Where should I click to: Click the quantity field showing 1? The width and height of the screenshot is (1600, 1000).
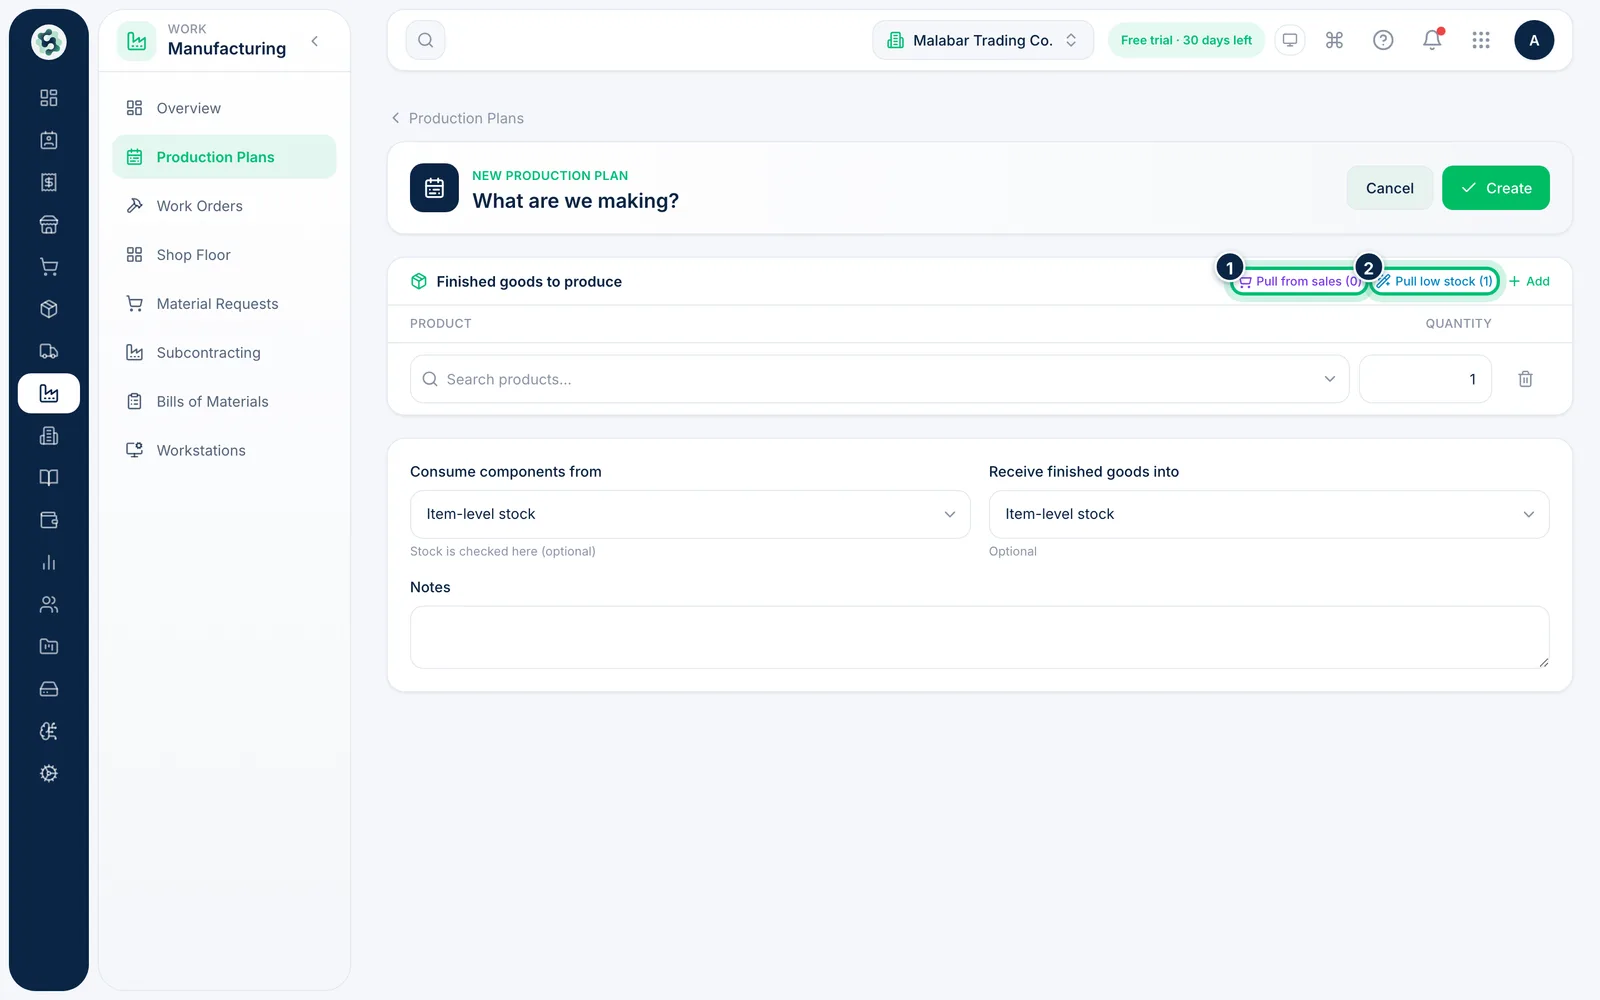[x=1425, y=379]
